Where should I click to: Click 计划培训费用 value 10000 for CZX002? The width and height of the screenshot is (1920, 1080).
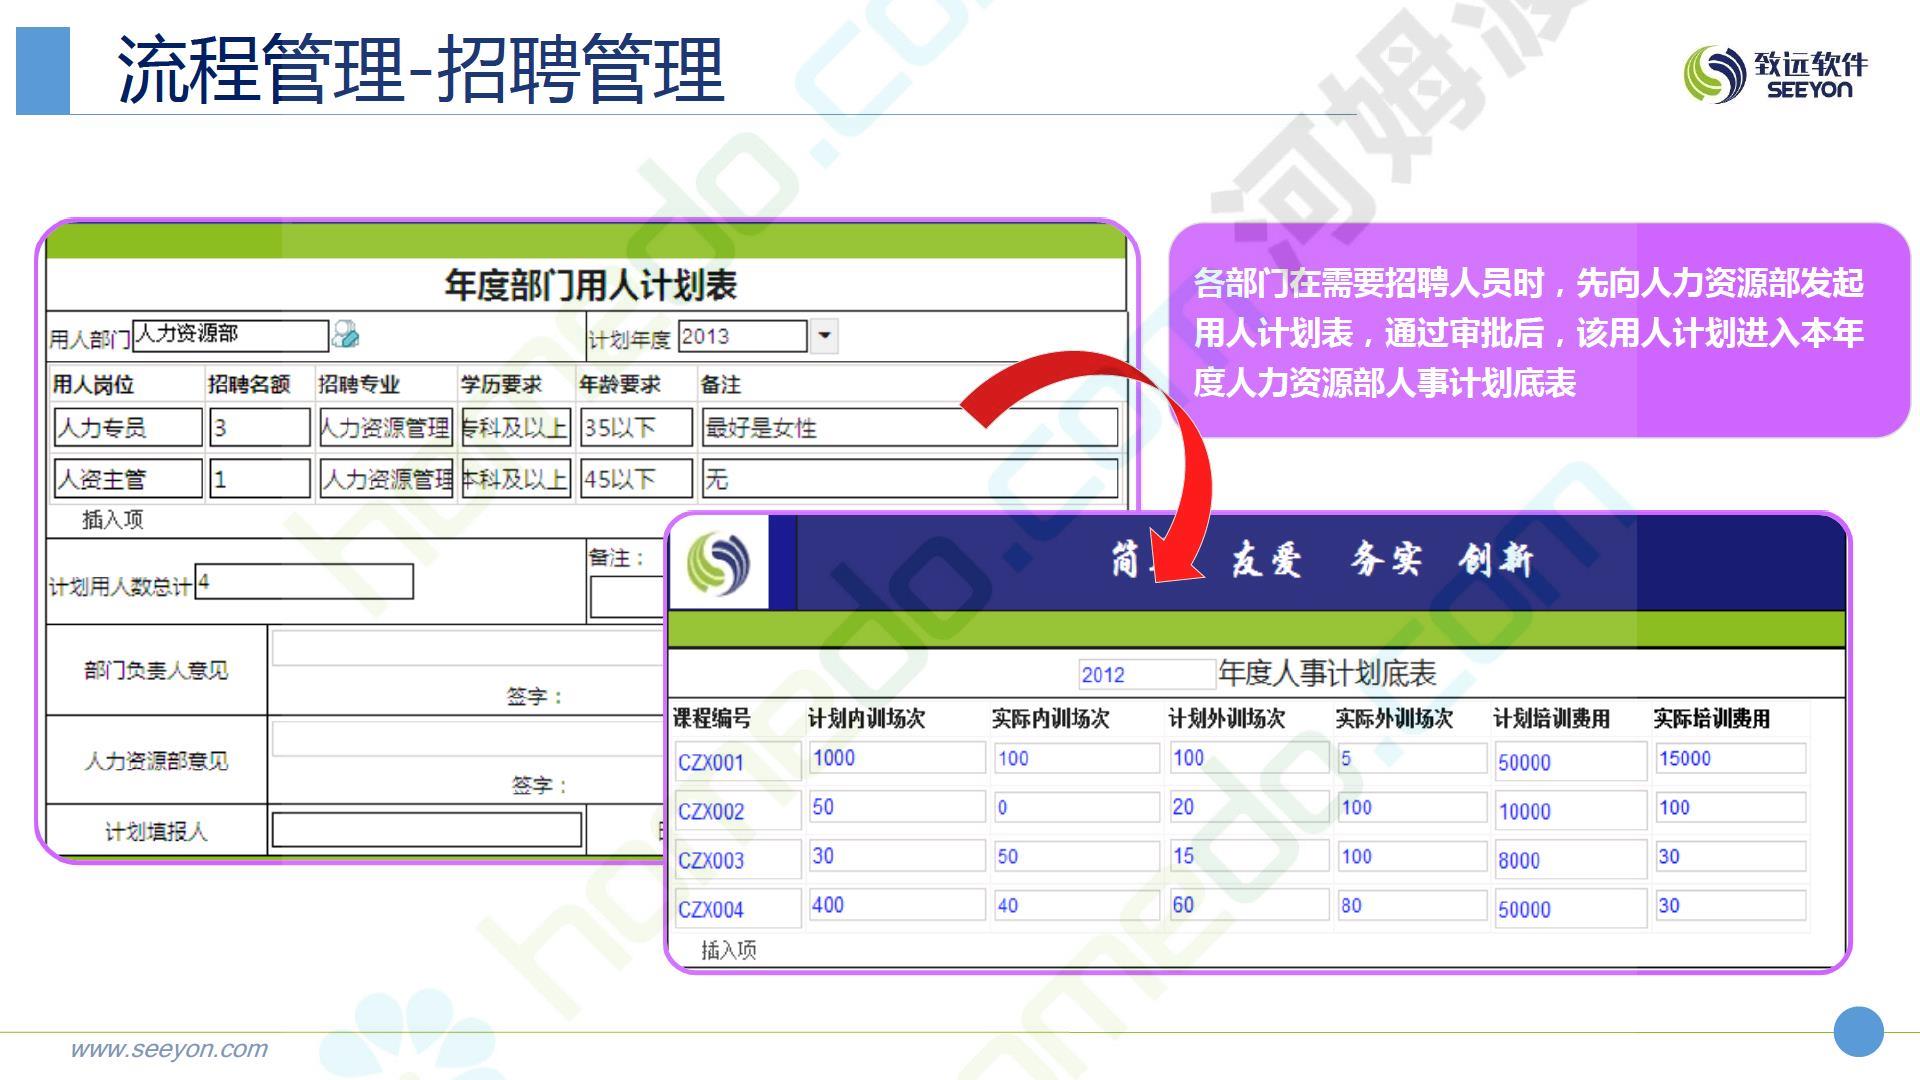click(x=1569, y=811)
